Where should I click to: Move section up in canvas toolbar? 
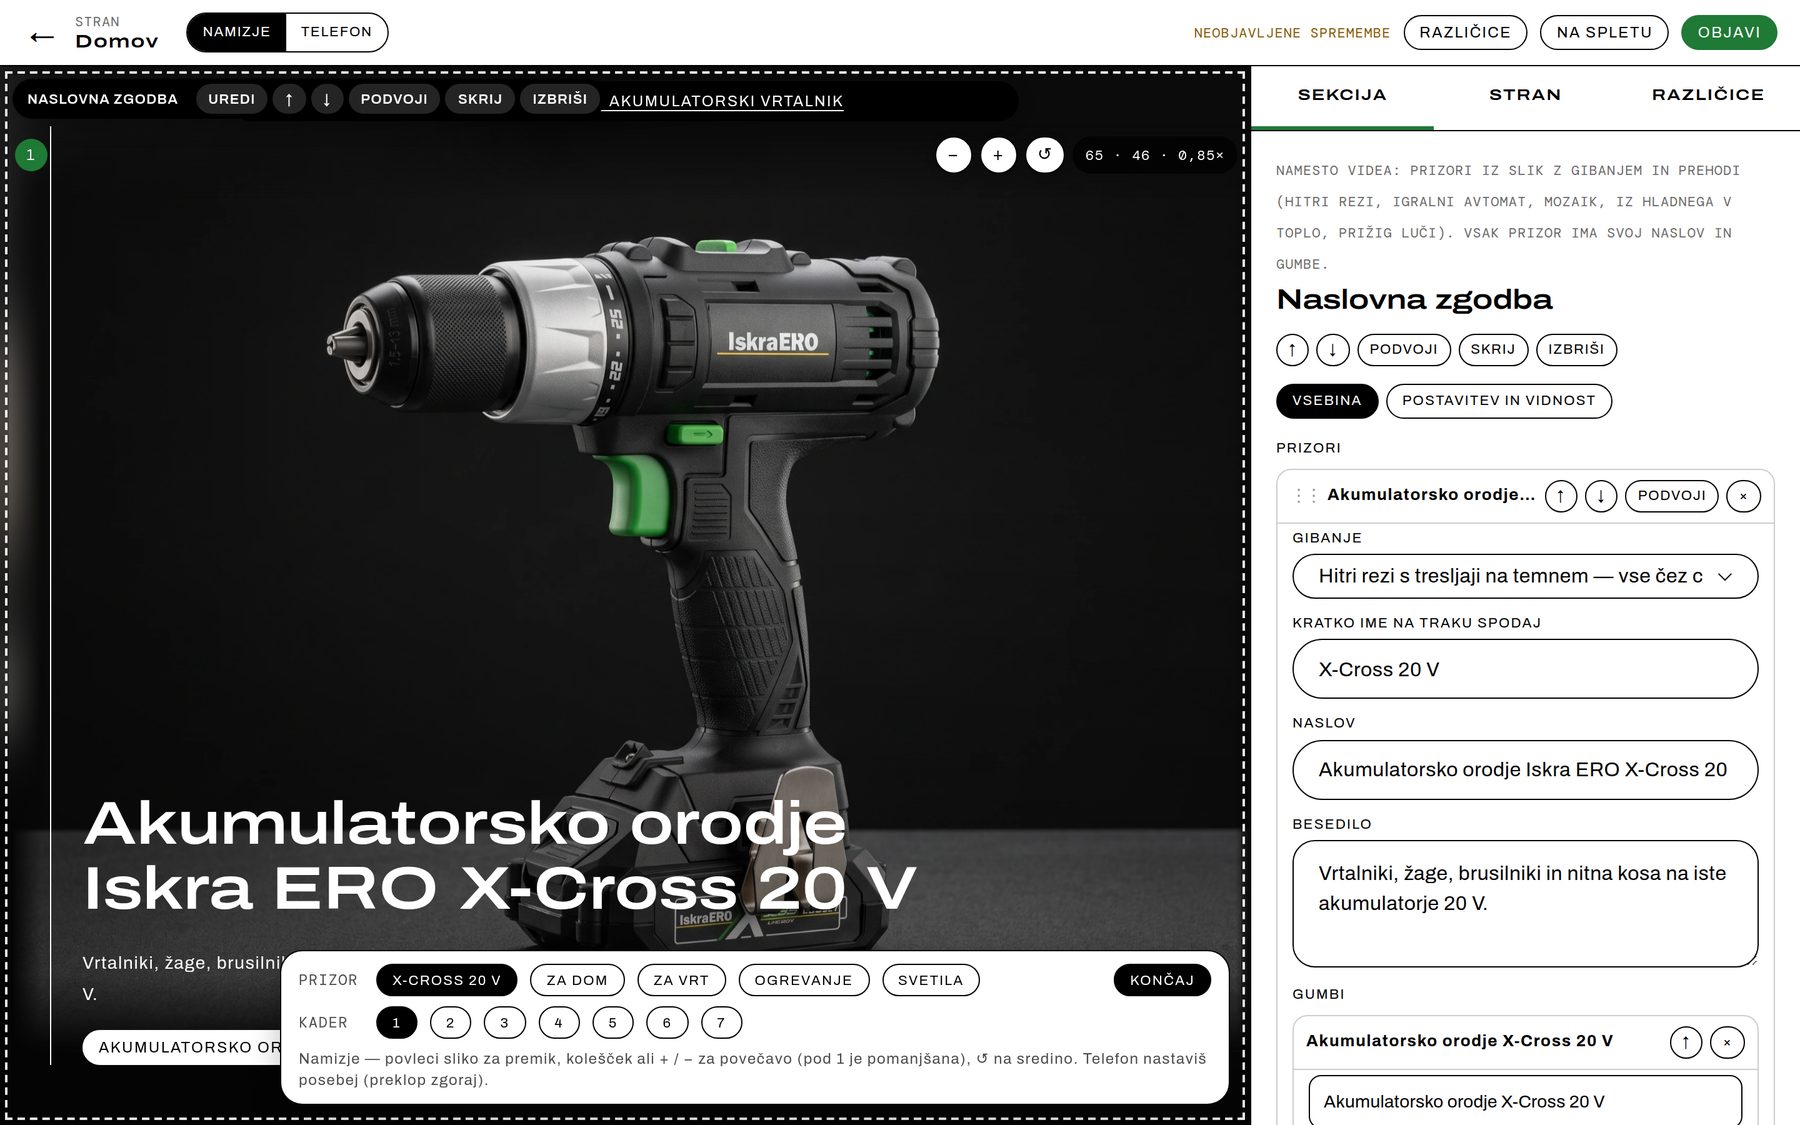pyautogui.click(x=289, y=99)
